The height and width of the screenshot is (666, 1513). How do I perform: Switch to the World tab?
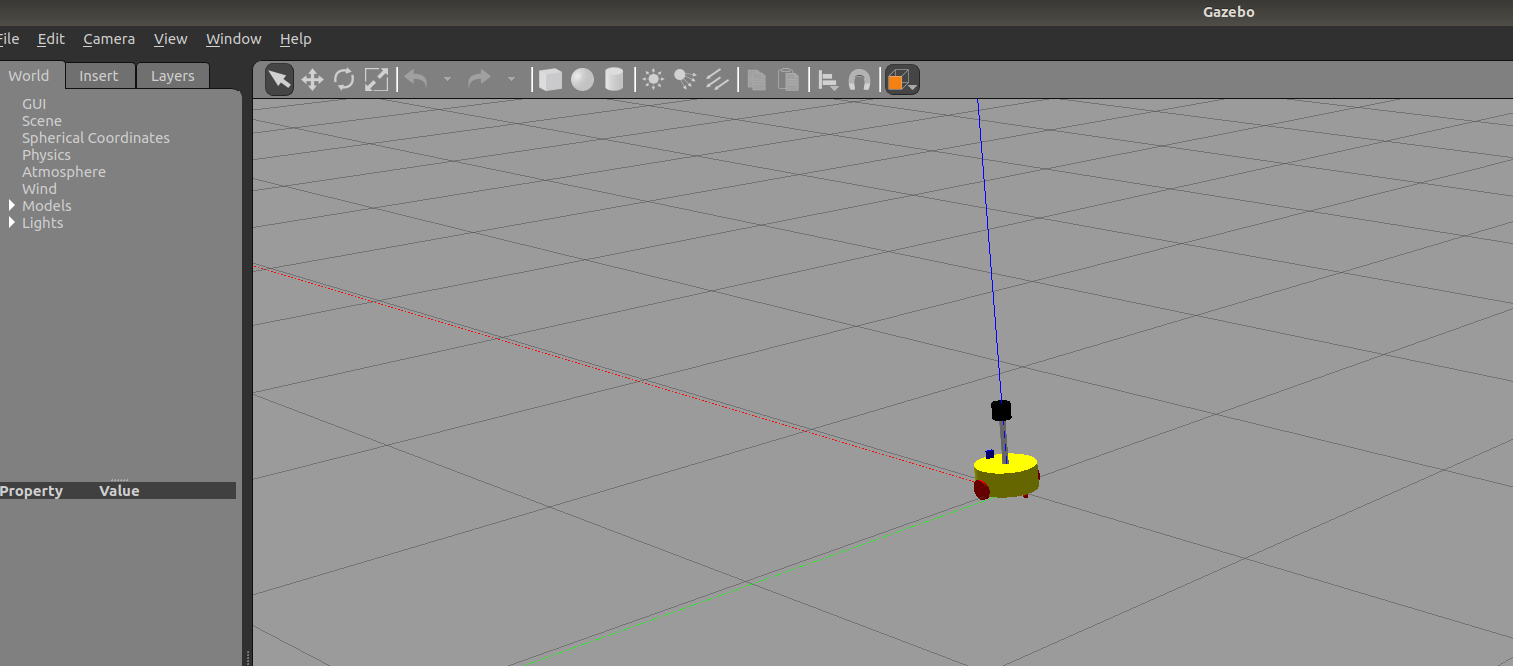pyautogui.click(x=29, y=76)
